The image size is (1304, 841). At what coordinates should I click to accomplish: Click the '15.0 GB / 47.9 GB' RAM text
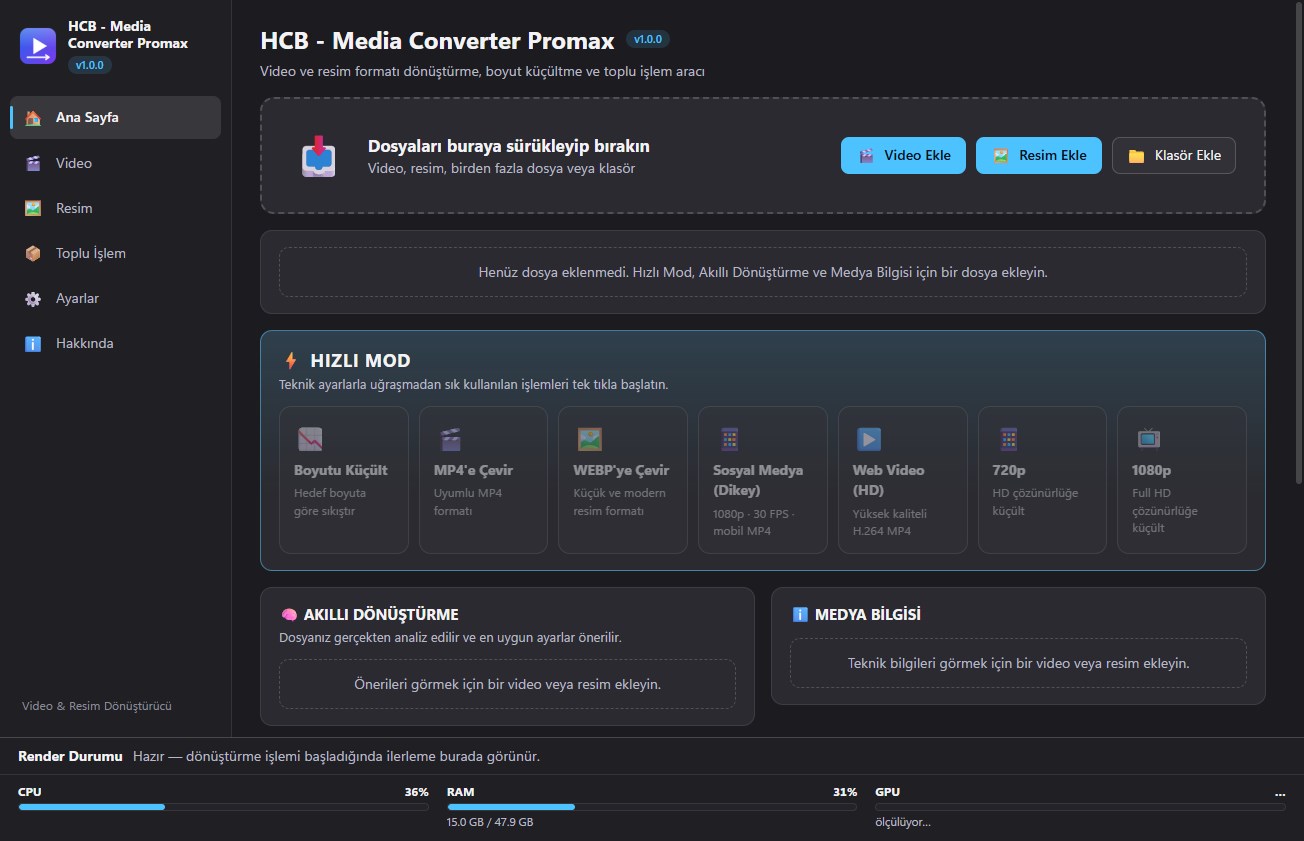(x=490, y=823)
